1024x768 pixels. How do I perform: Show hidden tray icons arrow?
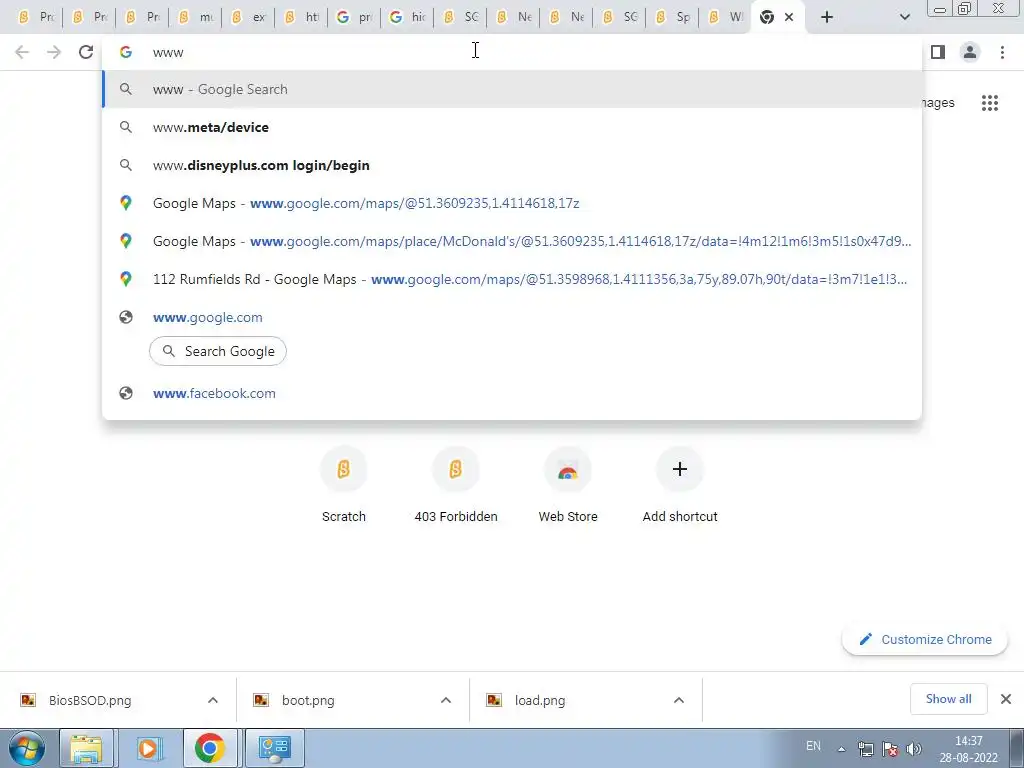841,749
